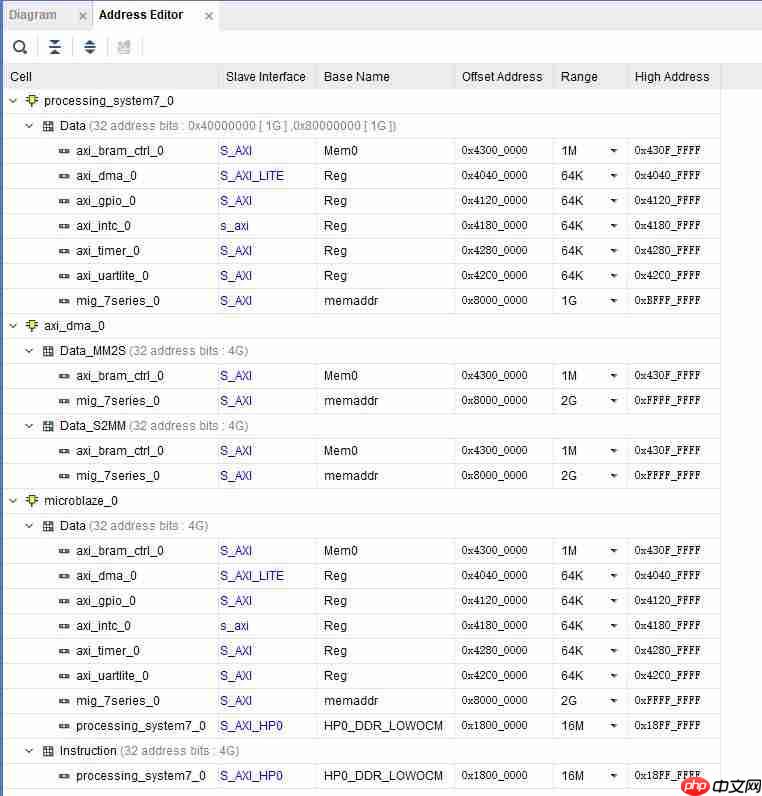Select axi_intc_0 row under processing_system7_0

click(x=363, y=226)
